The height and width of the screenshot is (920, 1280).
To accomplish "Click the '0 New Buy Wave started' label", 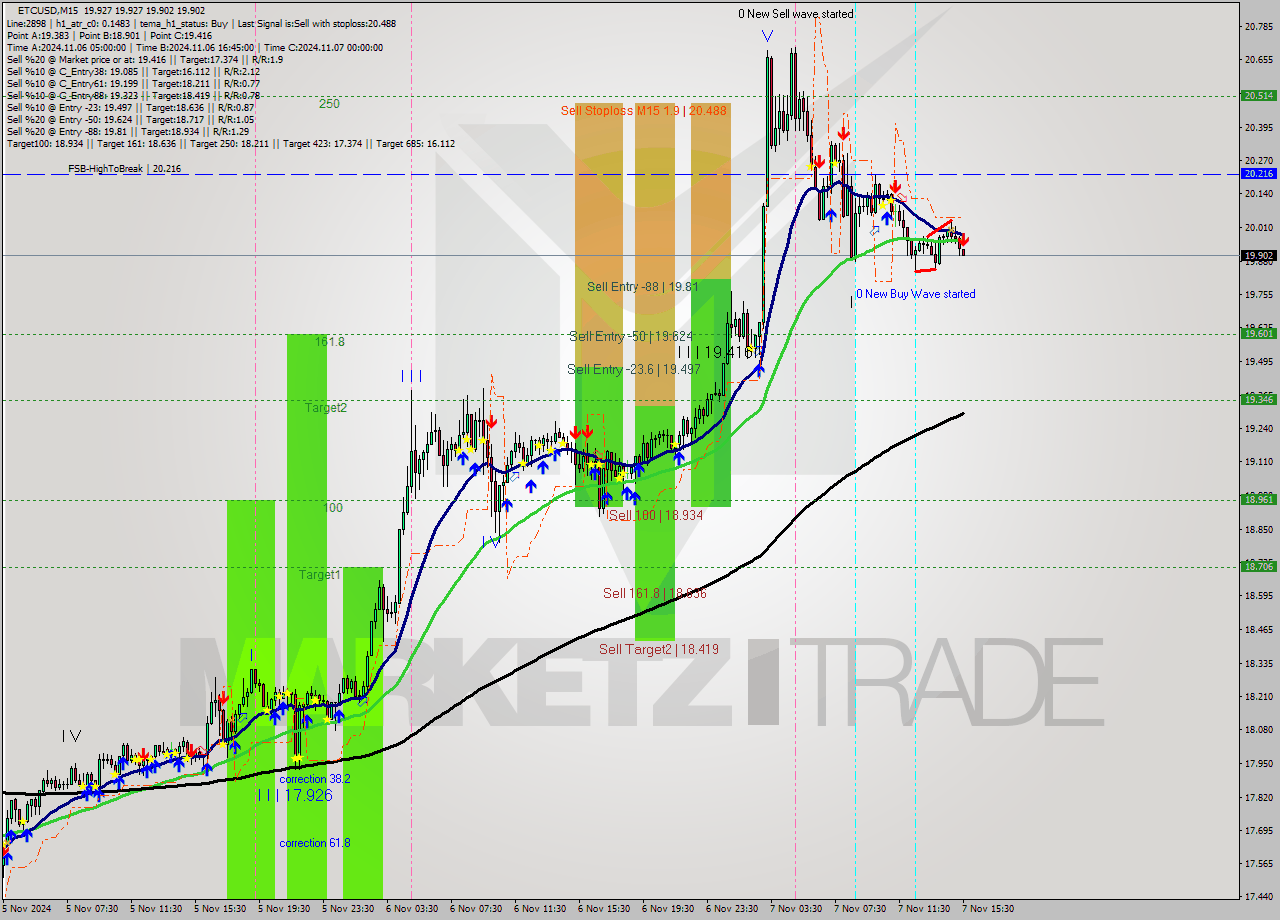I will (915, 294).
